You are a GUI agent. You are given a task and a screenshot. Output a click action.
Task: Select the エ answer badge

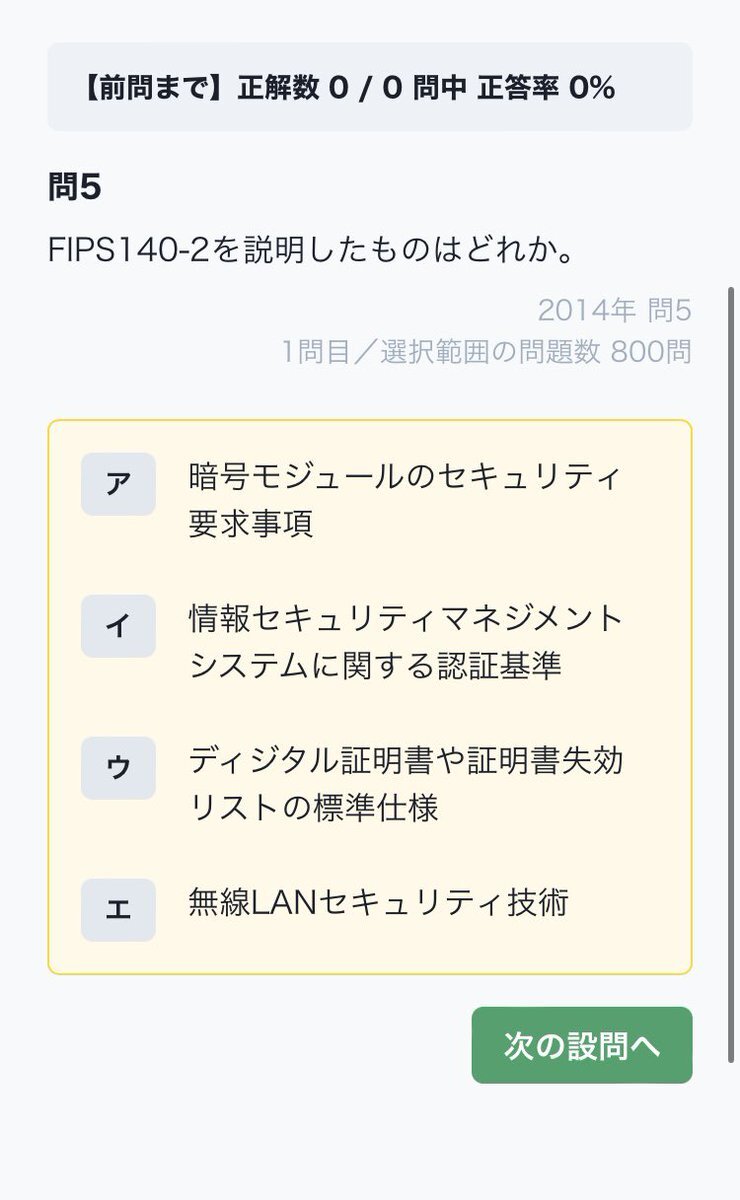[118, 910]
